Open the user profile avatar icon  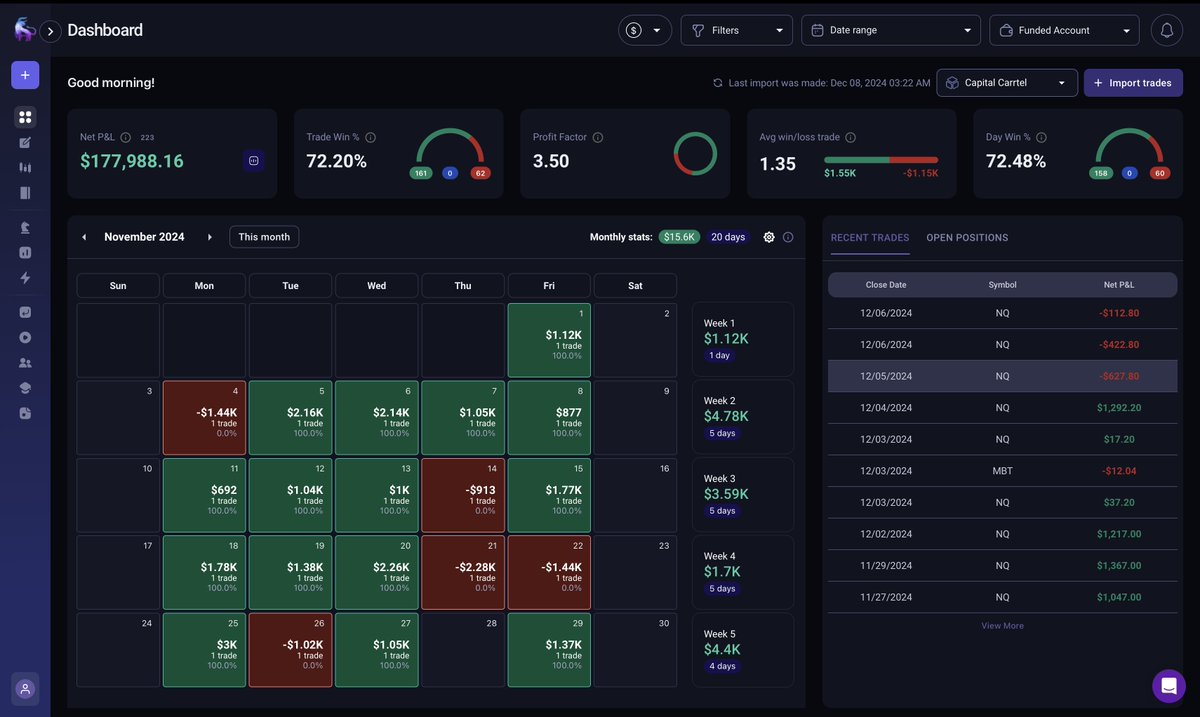(x=25, y=688)
